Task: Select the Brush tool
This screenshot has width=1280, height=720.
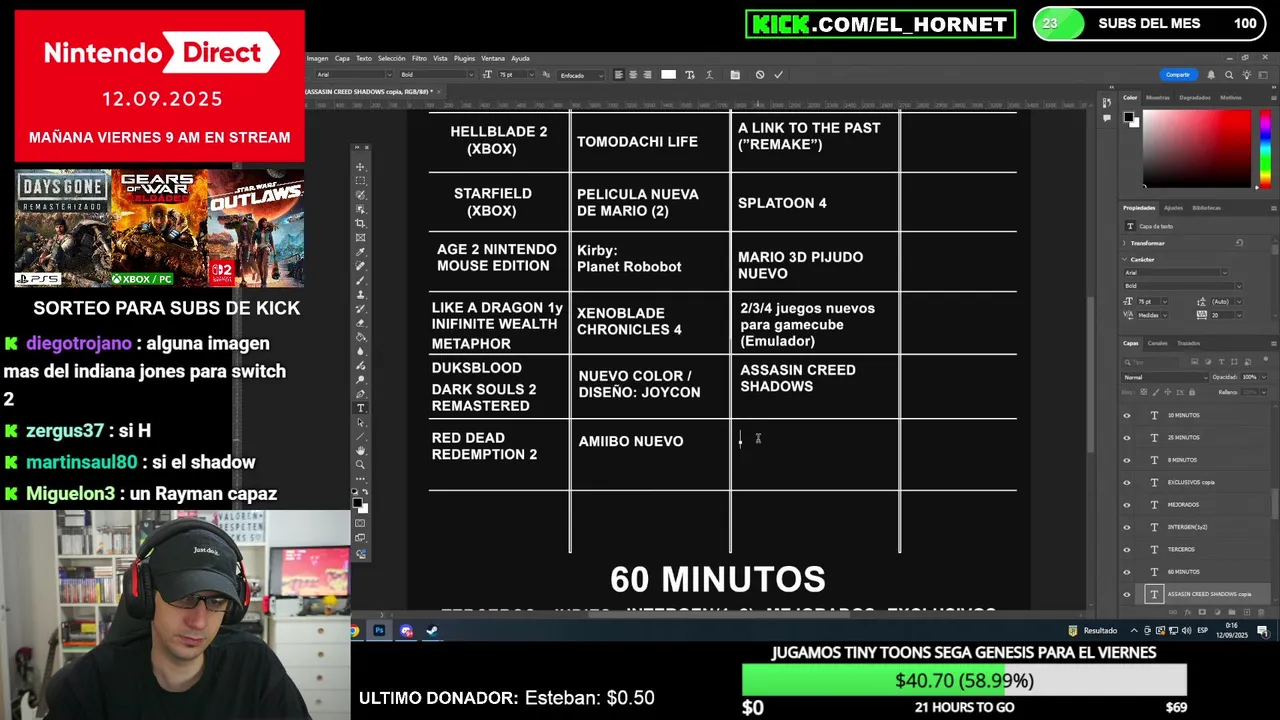Action: tap(360, 281)
